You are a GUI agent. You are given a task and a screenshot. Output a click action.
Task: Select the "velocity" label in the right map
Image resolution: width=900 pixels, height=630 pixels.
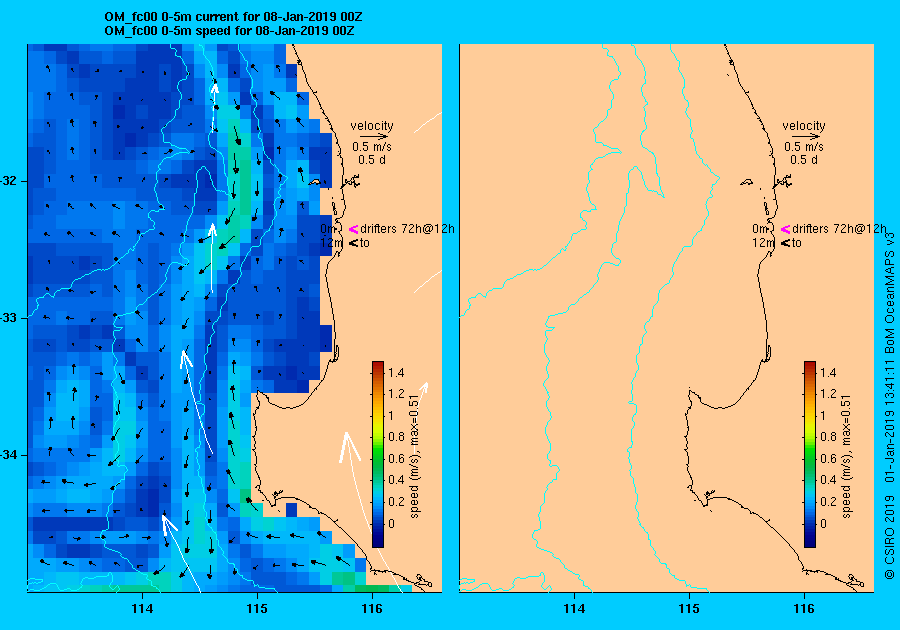tap(804, 126)
